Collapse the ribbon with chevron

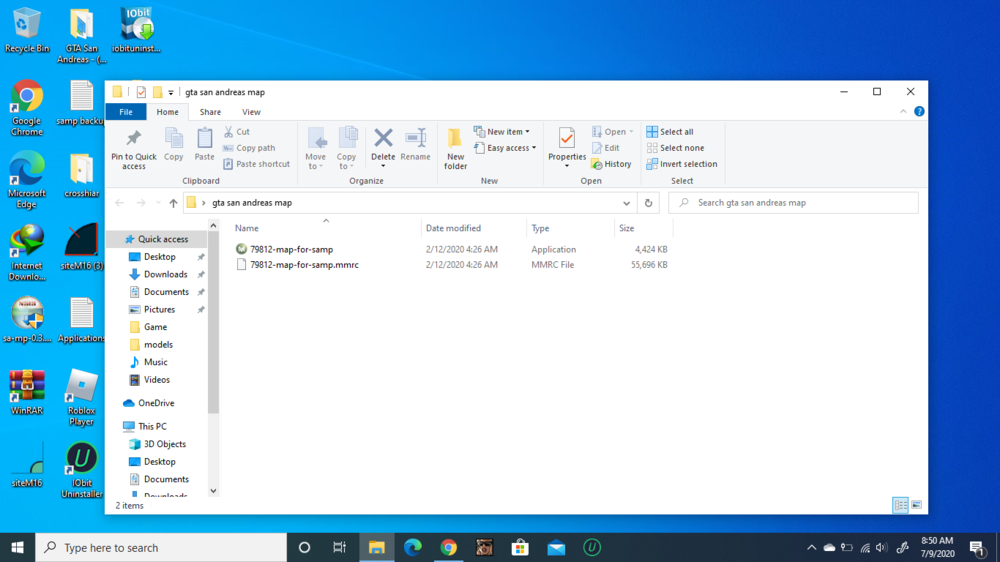pyautogui.click(x=903, y=112)
